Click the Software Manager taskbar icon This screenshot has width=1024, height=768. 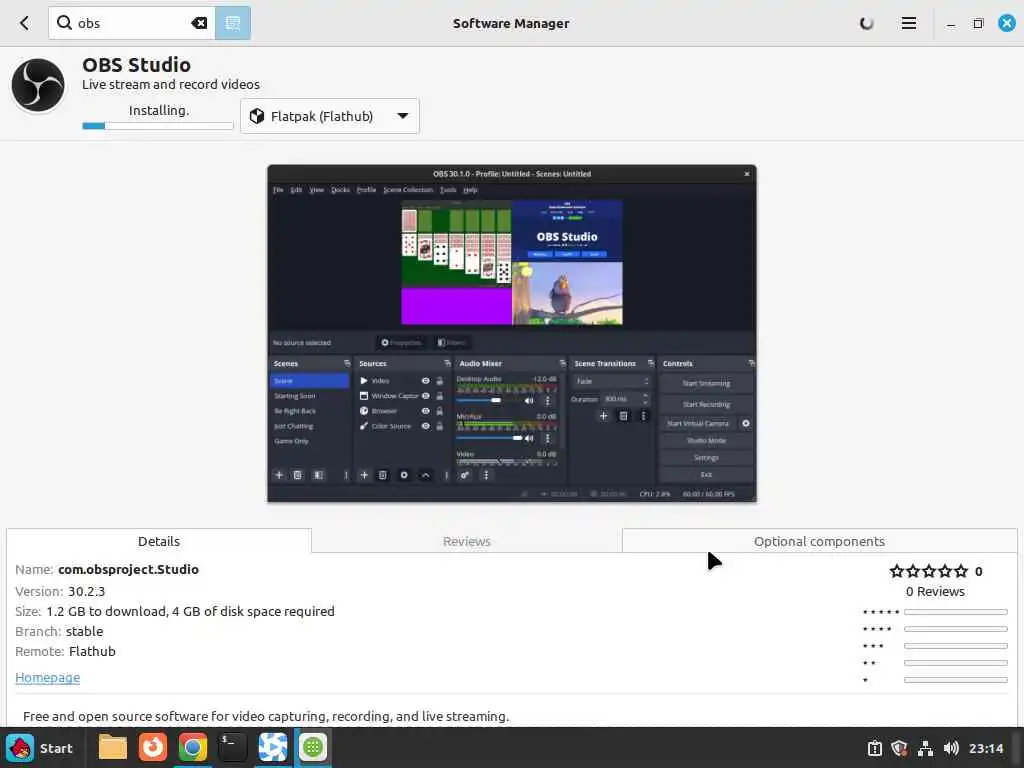(x=313, y=748)
